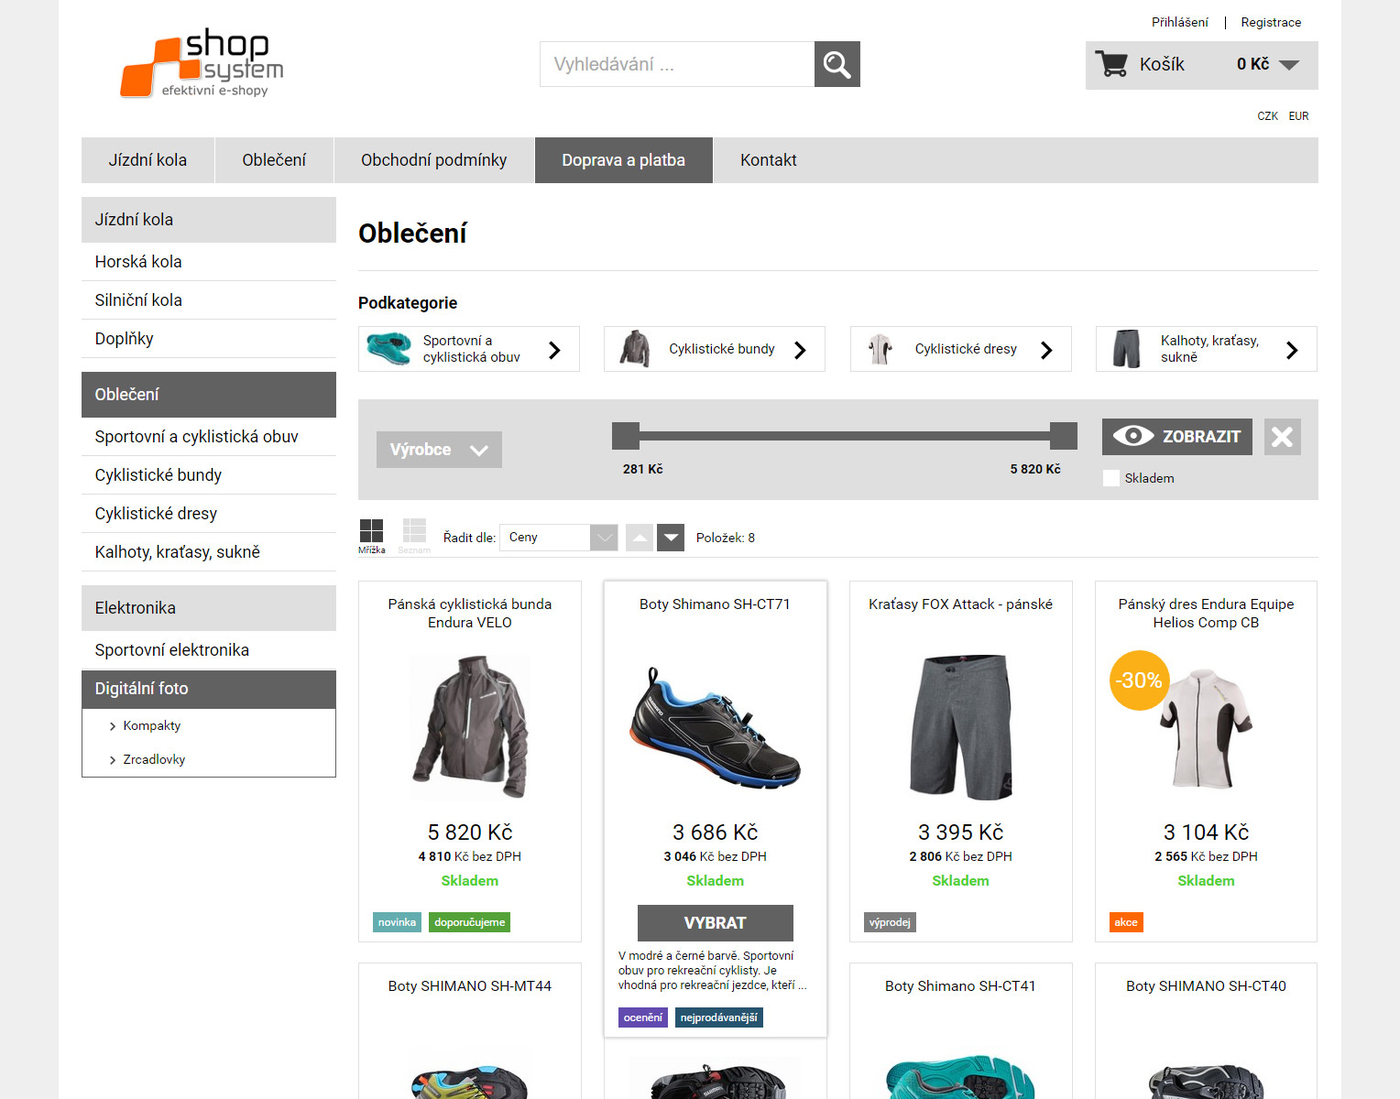This screenshot has width=1400, height=1099.
Task: Open Kraťasy FOX Attack product image
Action: pos(961,726)
